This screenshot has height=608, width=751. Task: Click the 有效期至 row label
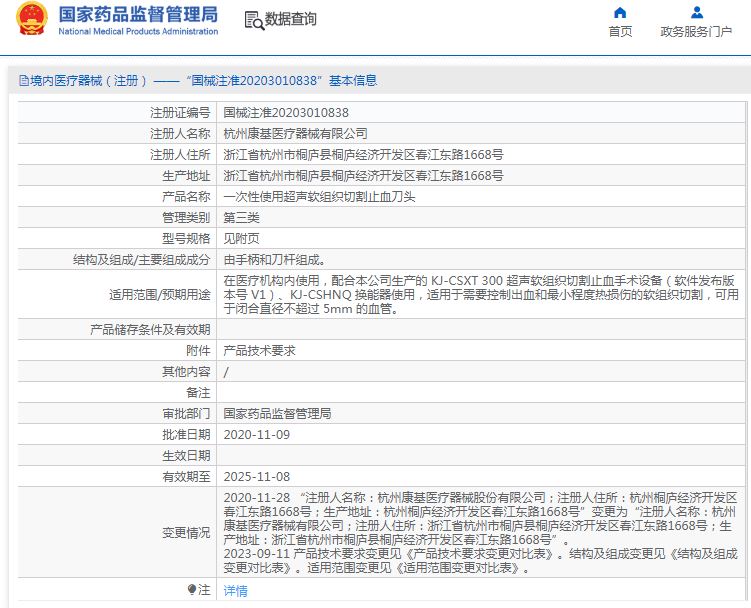[x=186, y=477]
